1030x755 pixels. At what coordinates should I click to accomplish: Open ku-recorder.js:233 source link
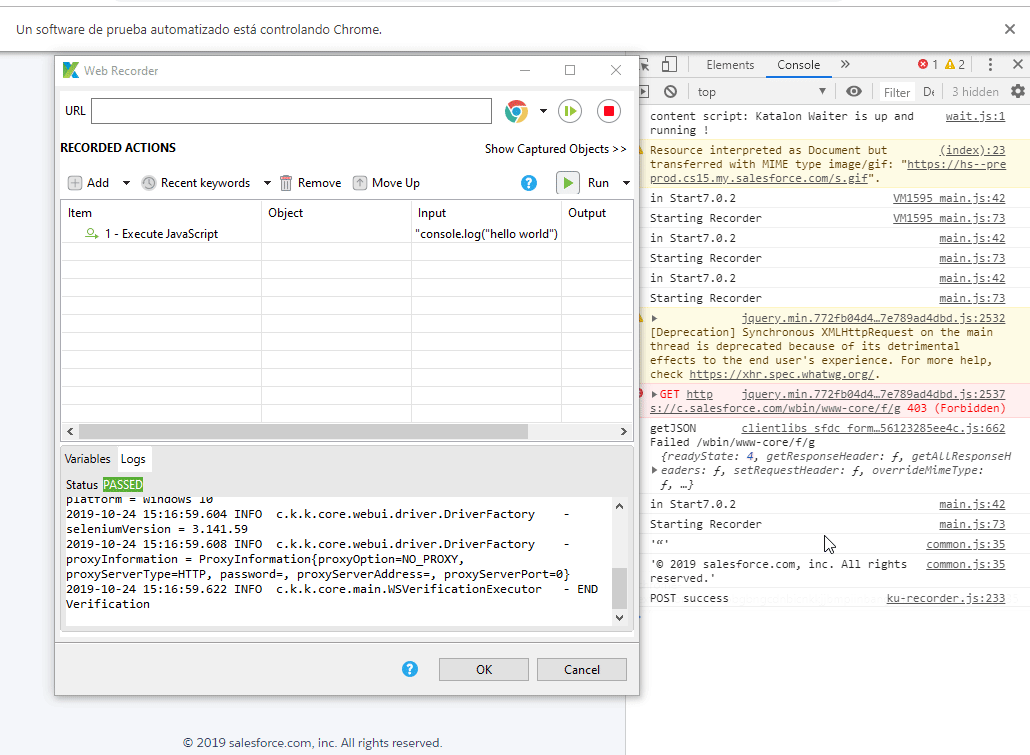coord(945,598)
